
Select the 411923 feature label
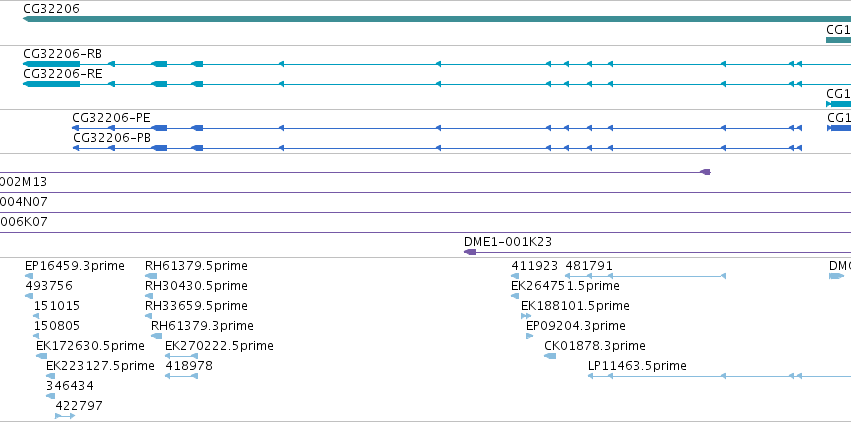click(535, 266)
